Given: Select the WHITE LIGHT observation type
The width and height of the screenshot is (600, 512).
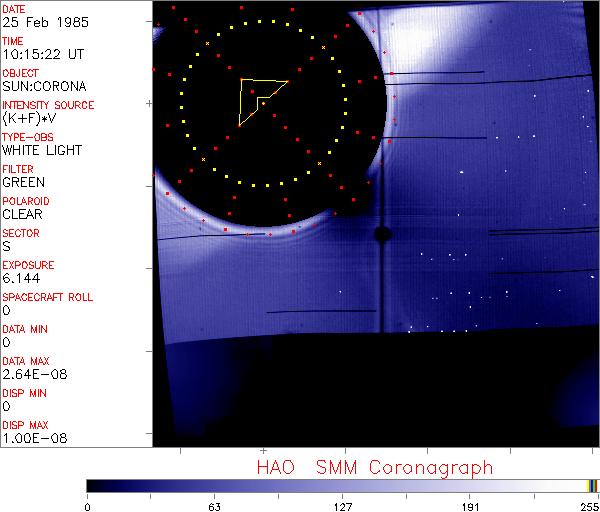Looking at the screenshot, I should pos(42,150).
